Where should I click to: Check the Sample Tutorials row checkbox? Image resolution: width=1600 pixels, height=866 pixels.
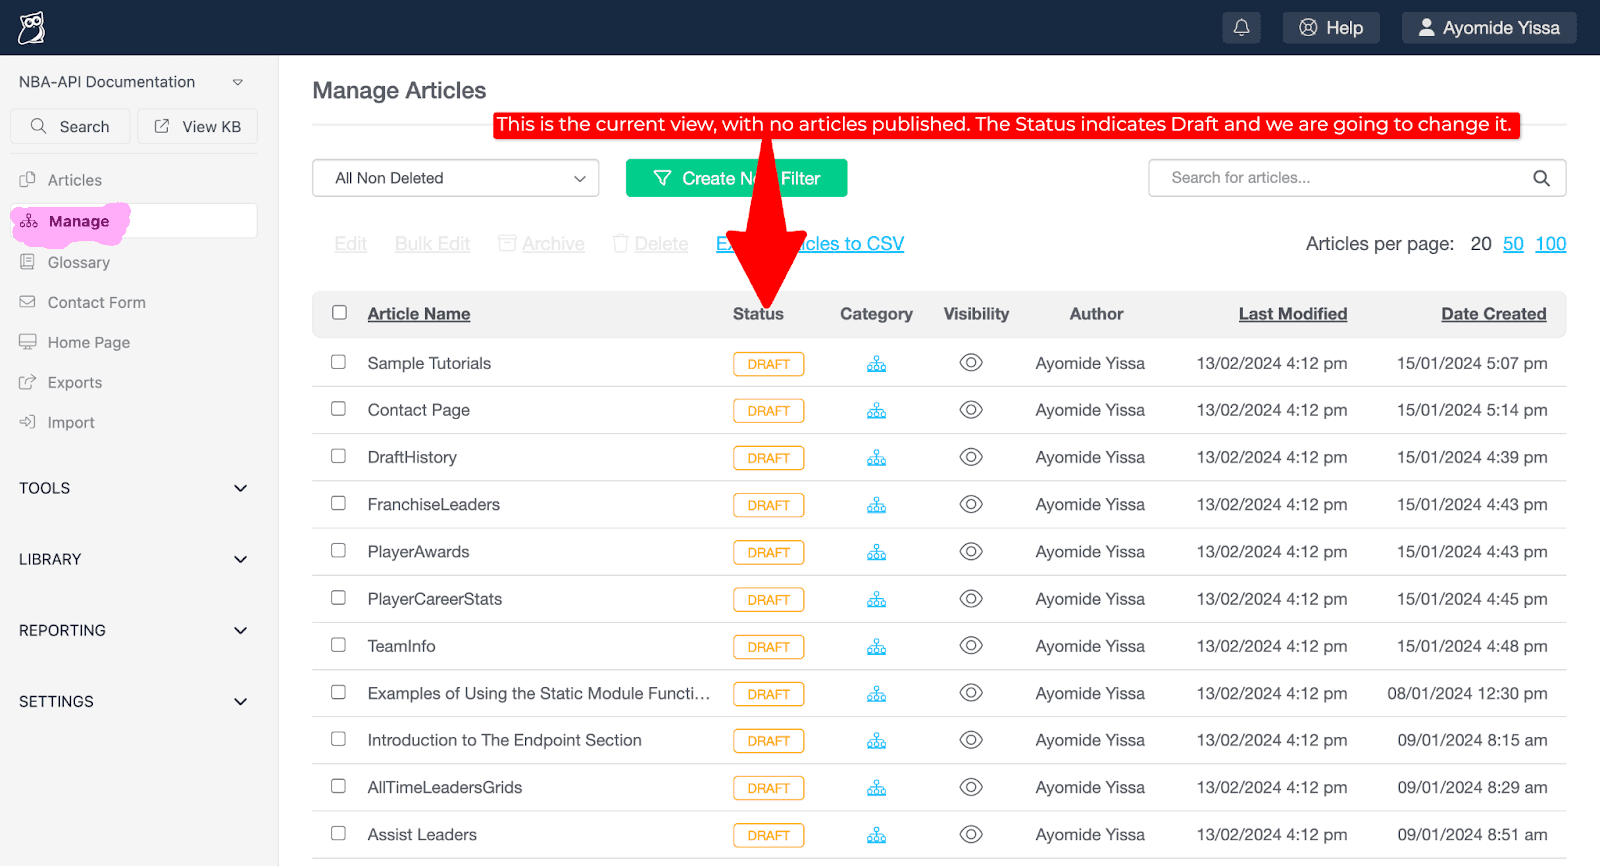coord(339,362)
